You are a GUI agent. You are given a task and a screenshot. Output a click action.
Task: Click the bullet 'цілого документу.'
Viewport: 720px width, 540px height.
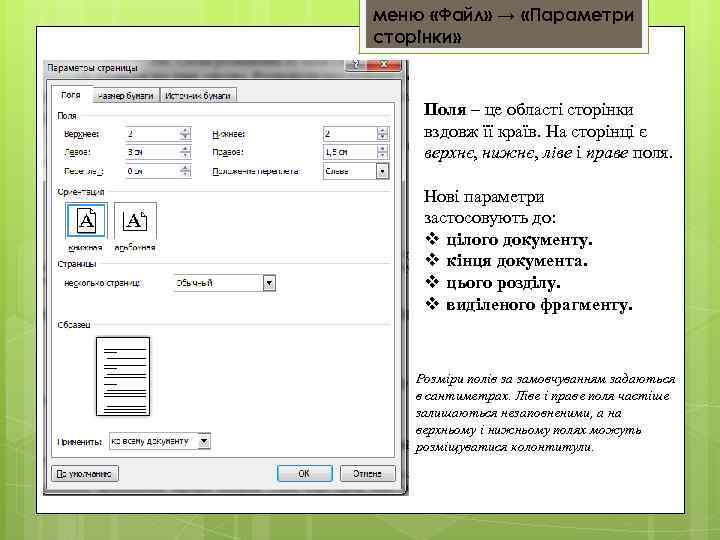click(x=519, y=240)
